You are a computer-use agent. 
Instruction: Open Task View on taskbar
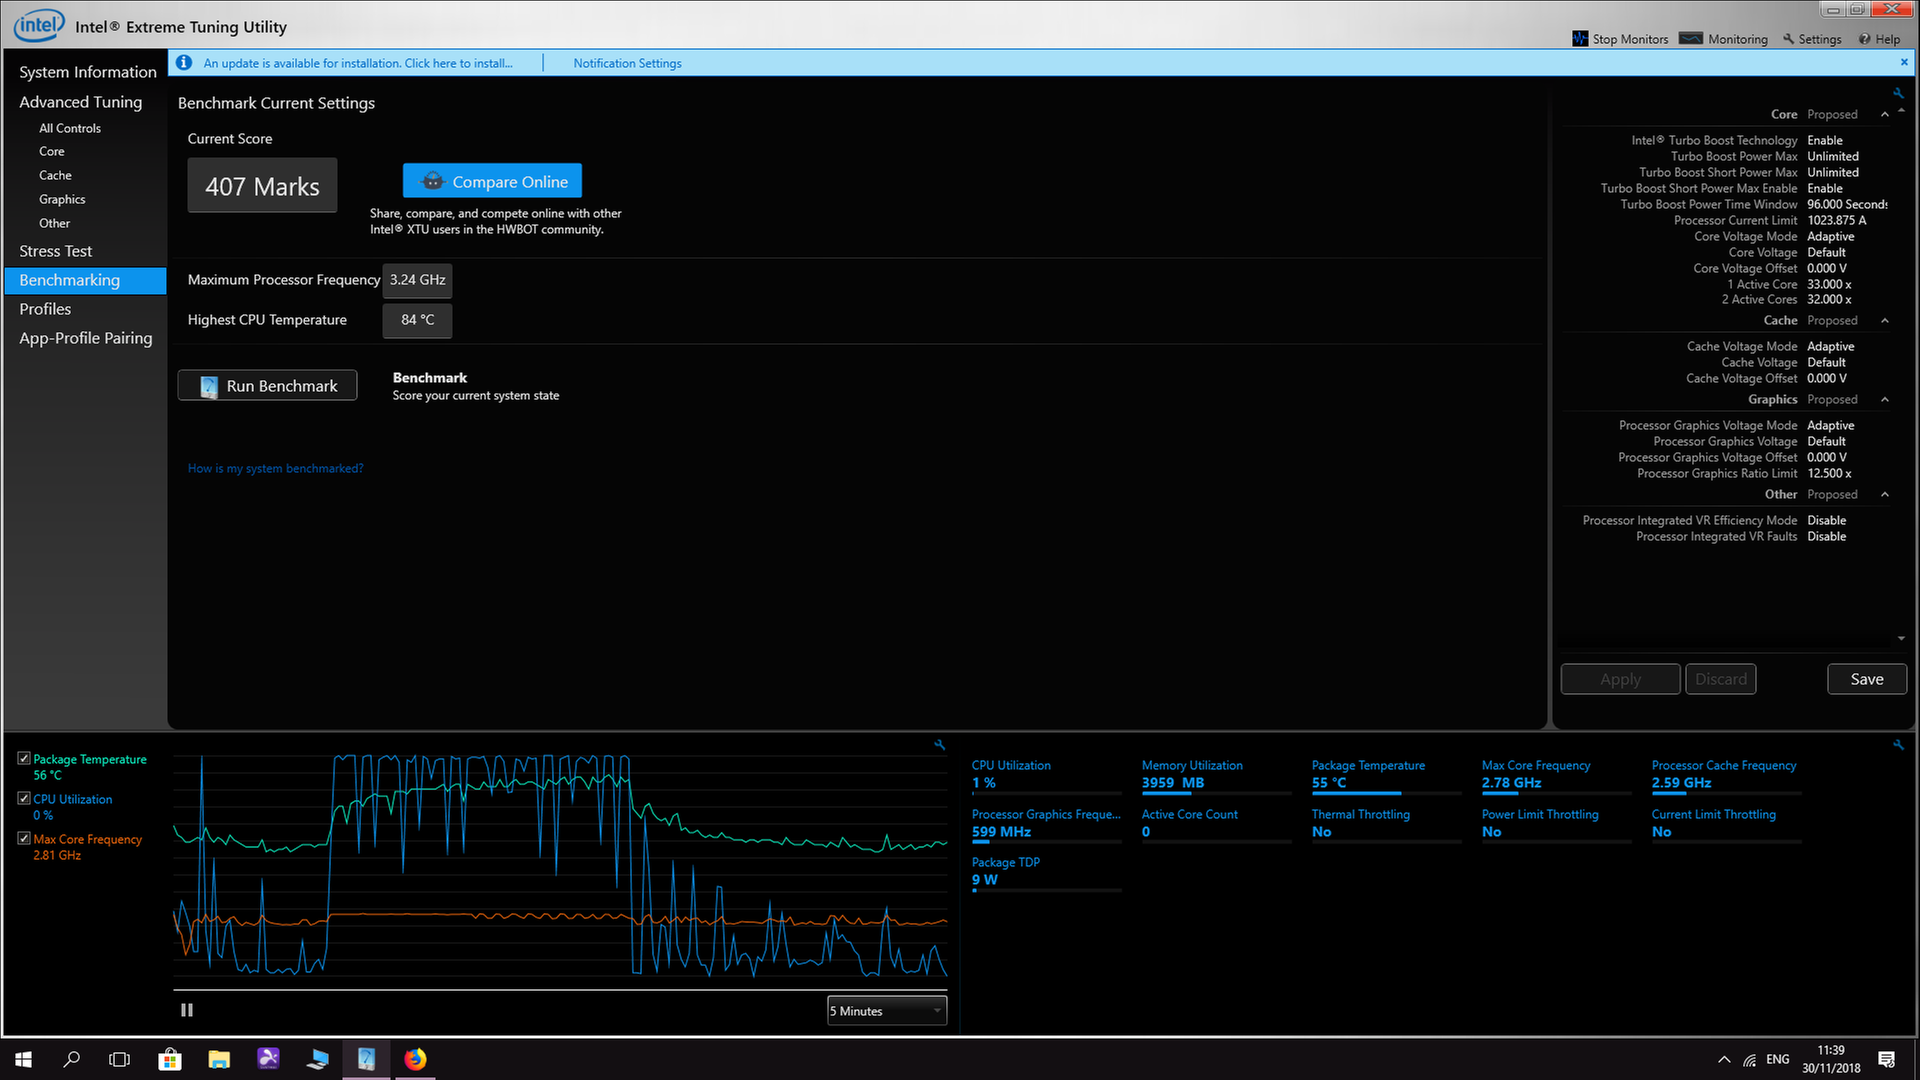(x=119, y=1059)
